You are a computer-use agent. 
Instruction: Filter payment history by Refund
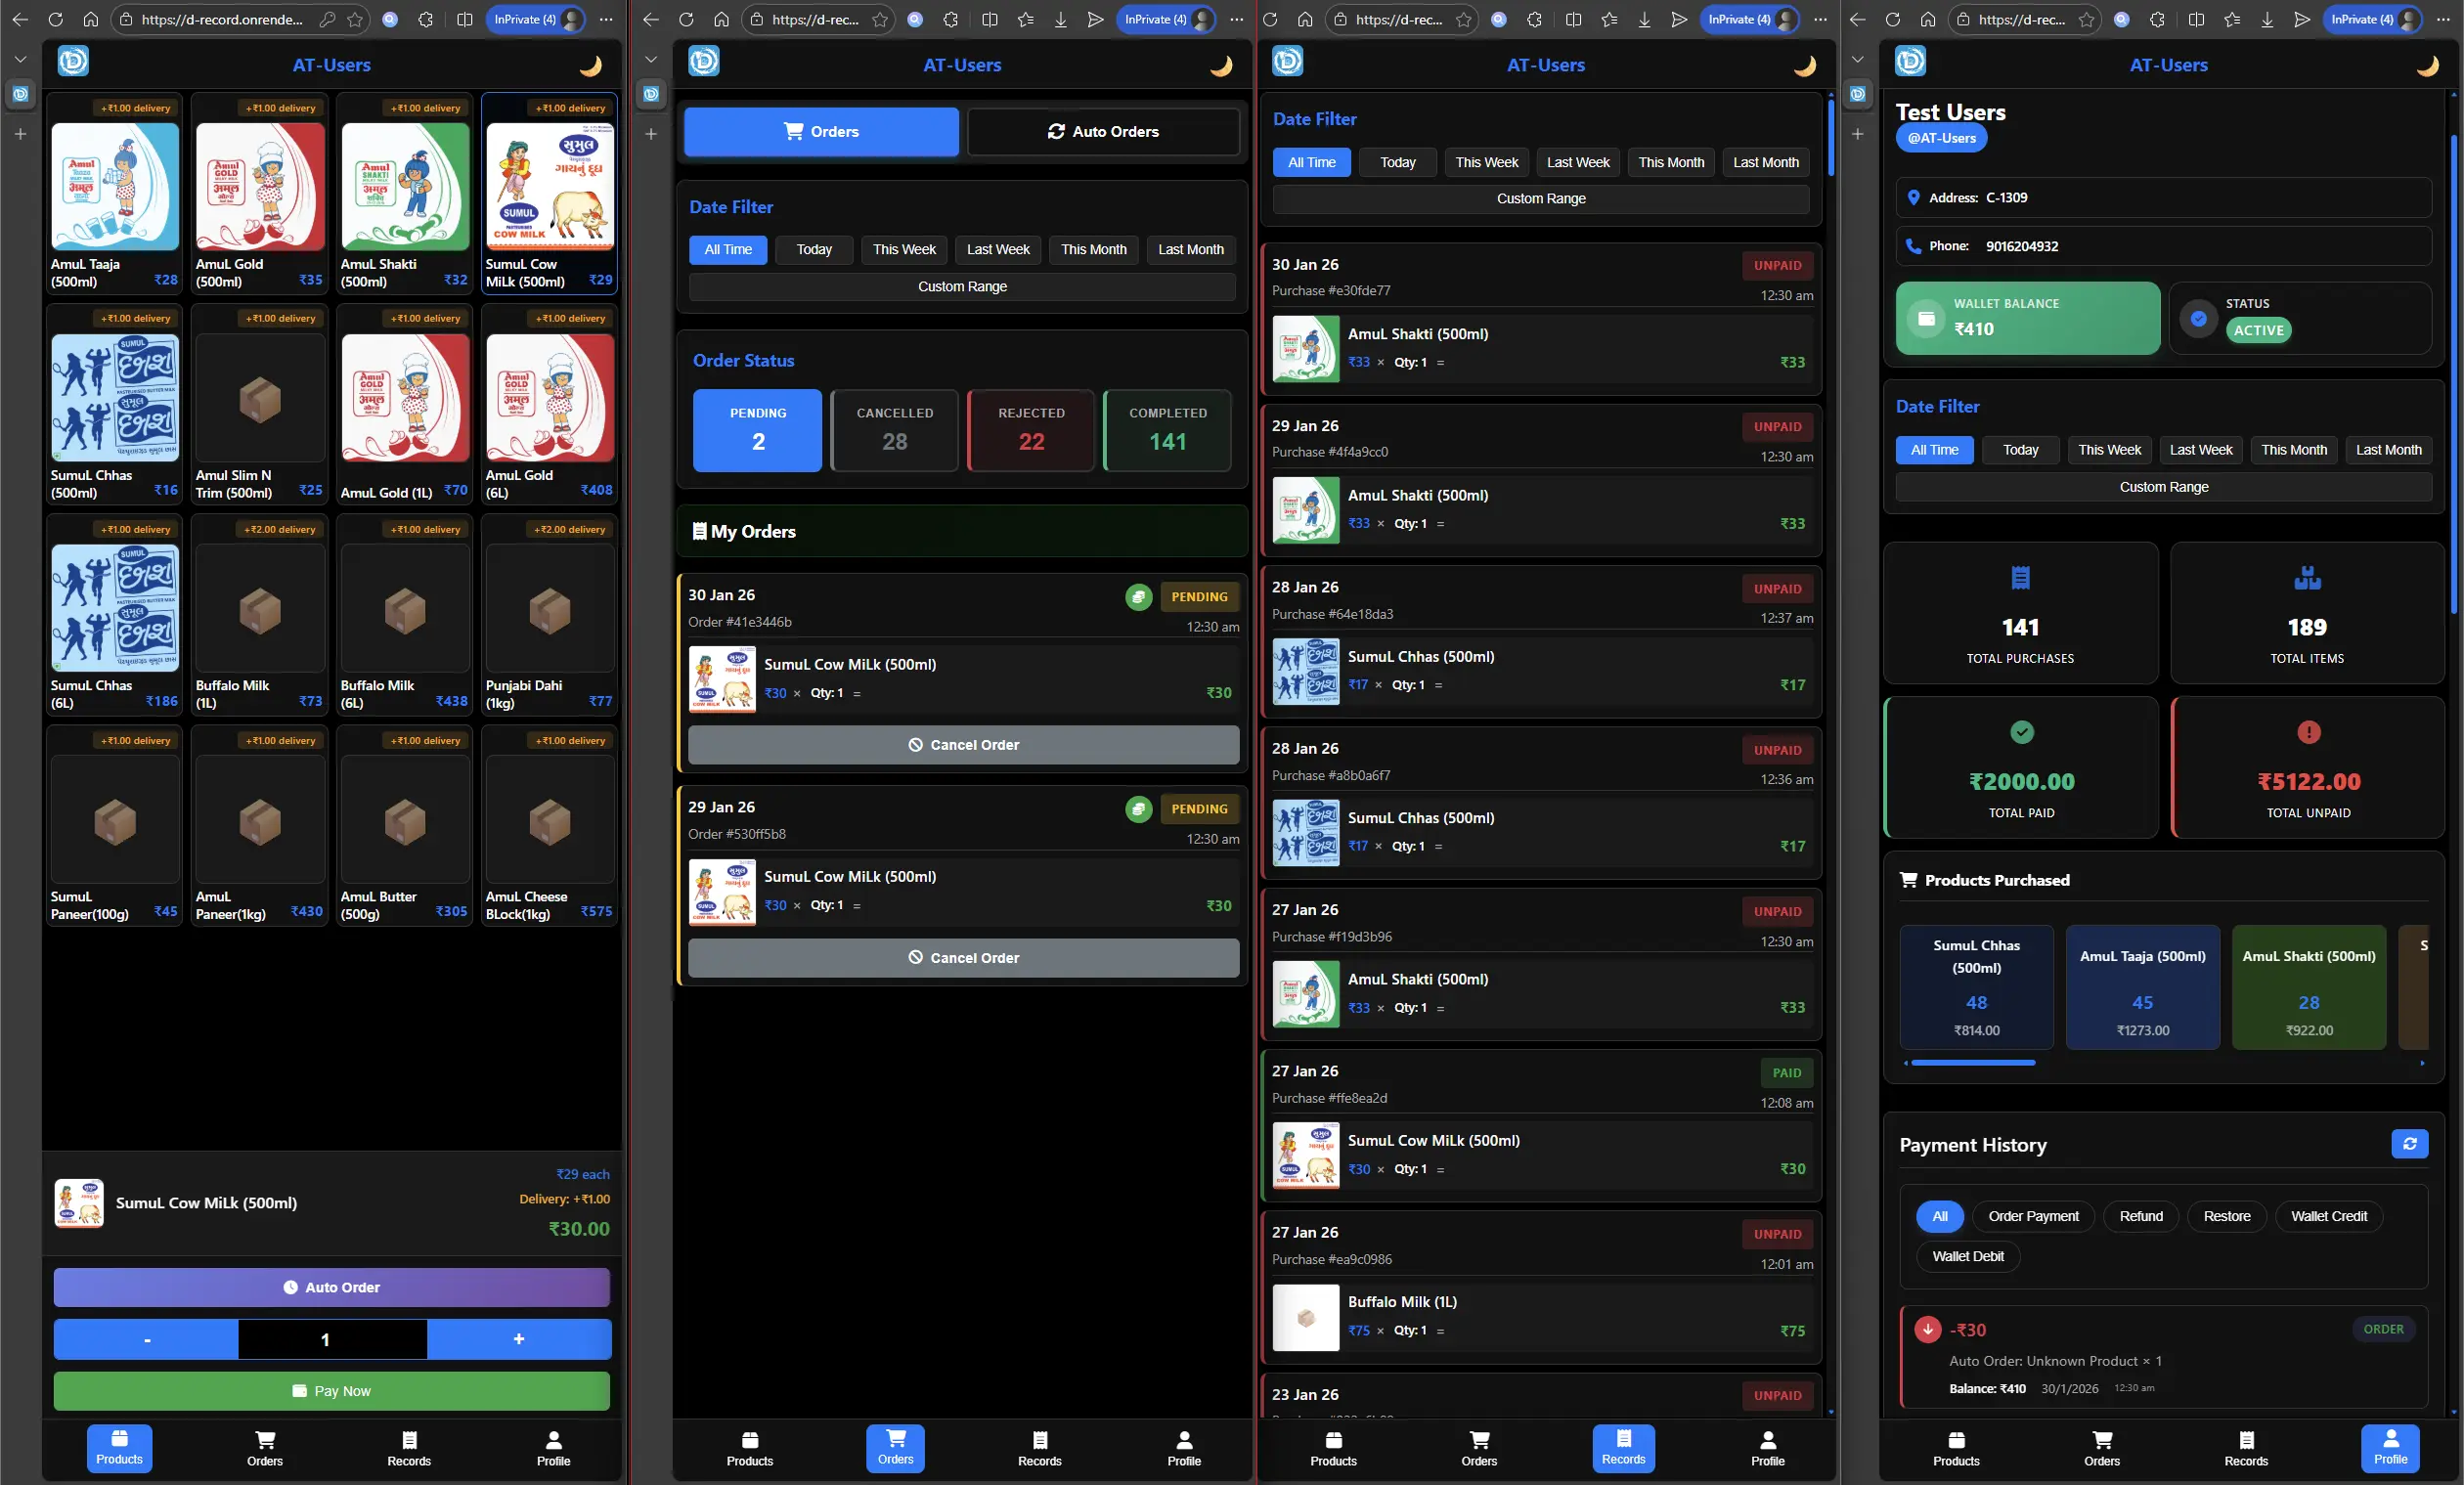pos(2141,1216)
